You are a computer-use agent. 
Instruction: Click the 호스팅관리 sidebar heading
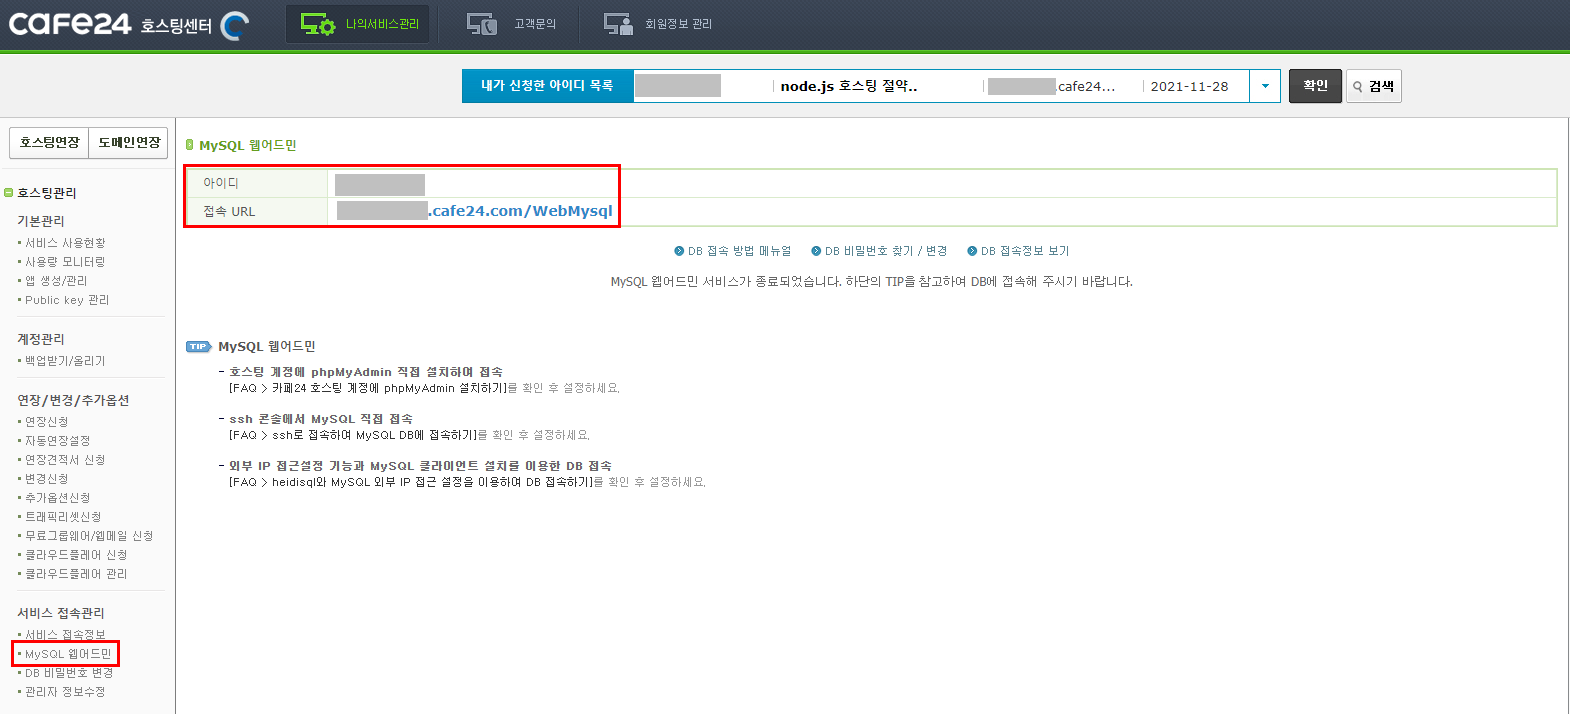tap(47, 193)
